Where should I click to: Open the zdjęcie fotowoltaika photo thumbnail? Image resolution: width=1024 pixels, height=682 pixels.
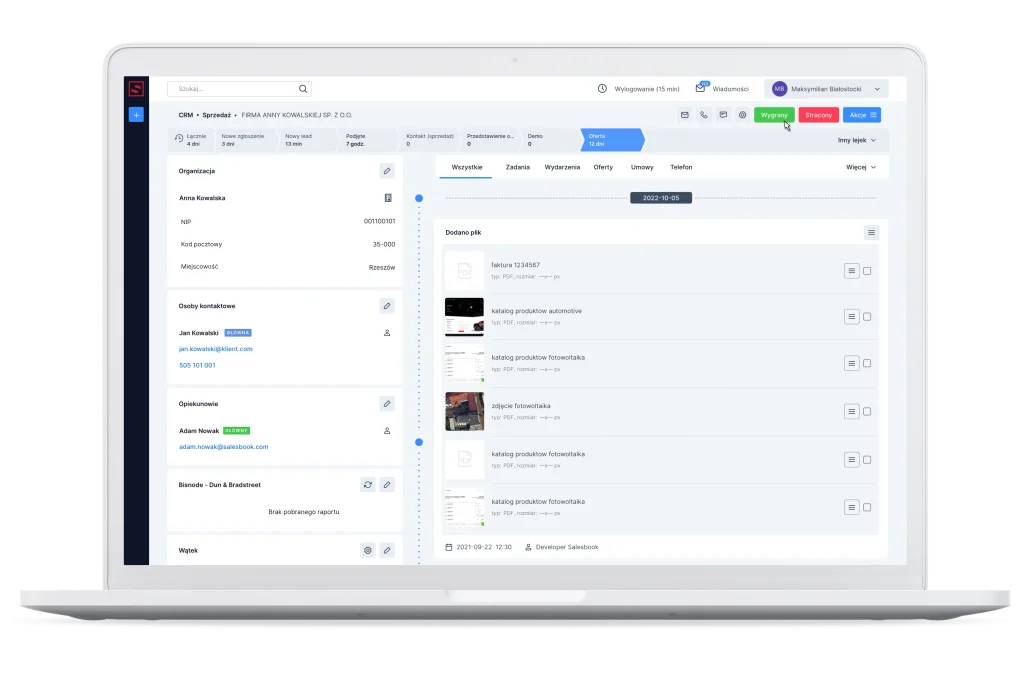click(x=464, y=412)
